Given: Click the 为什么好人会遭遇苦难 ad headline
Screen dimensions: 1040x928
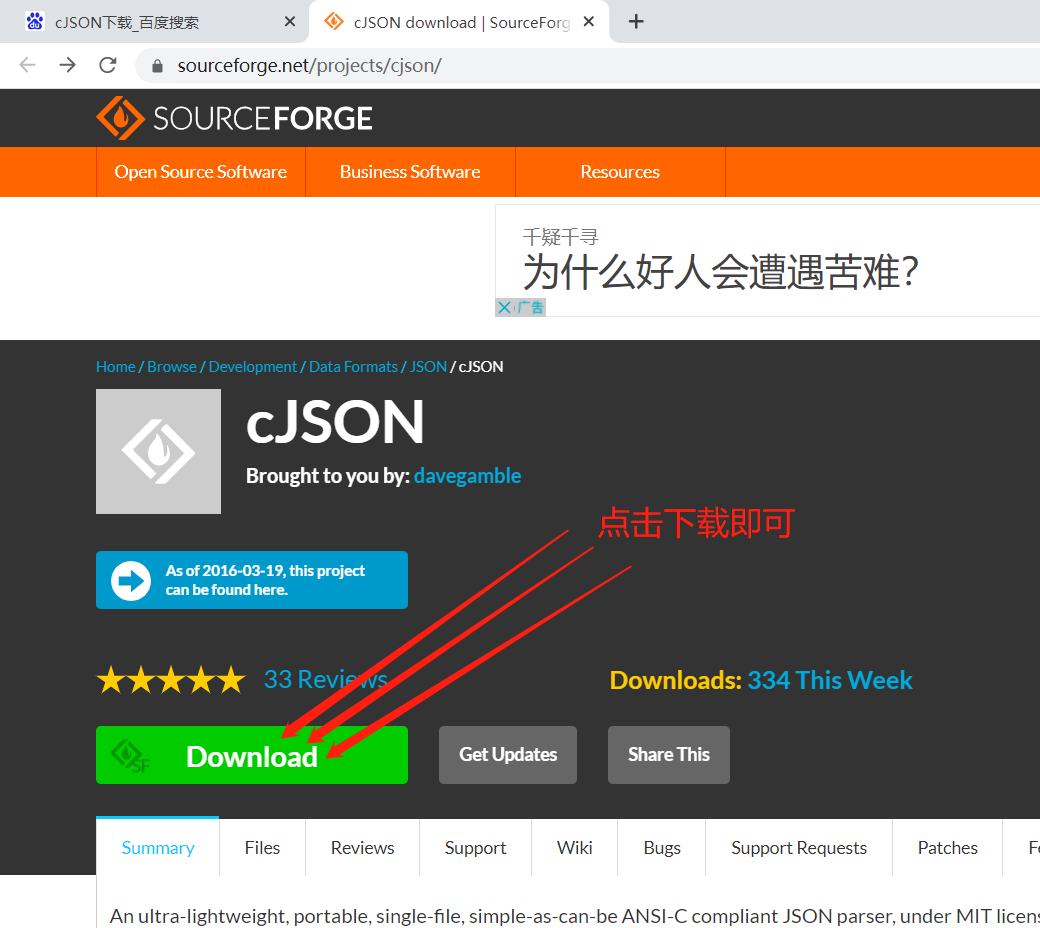Looking at the screenshot, I should (x=720, y=272).
